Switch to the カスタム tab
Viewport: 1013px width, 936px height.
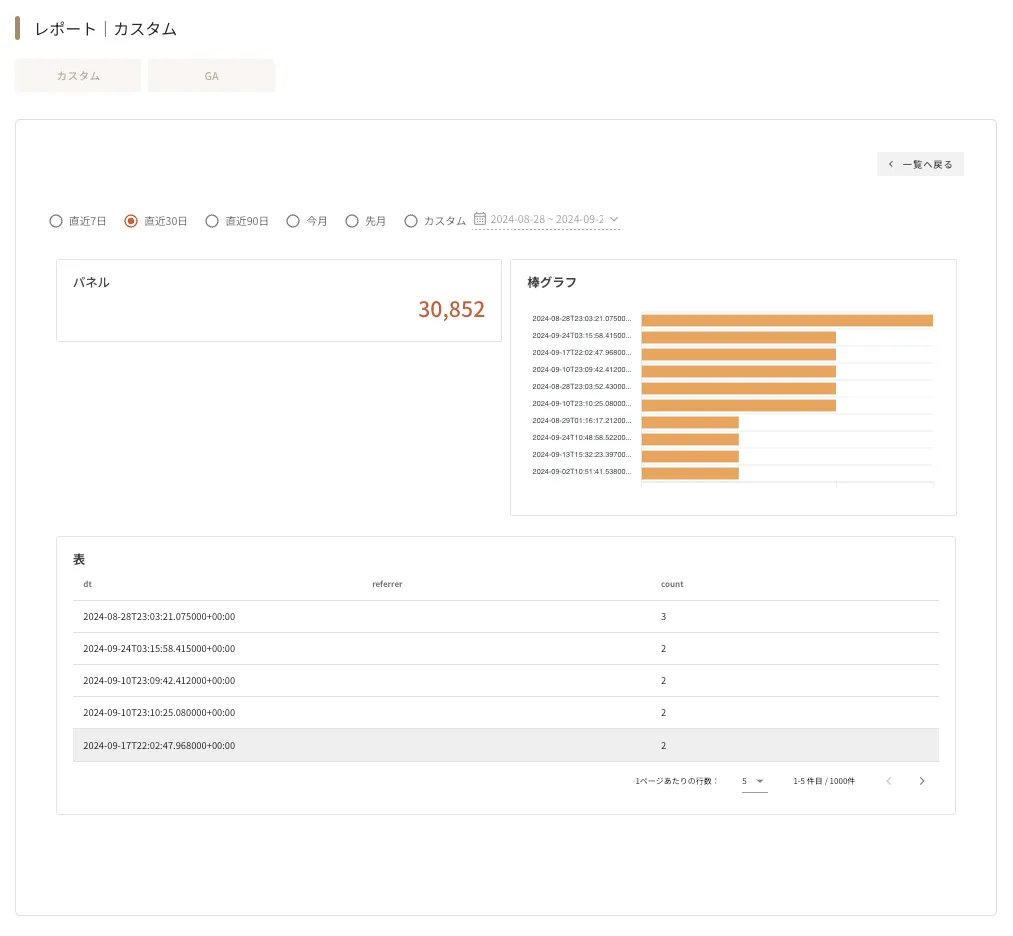(78, 76)
